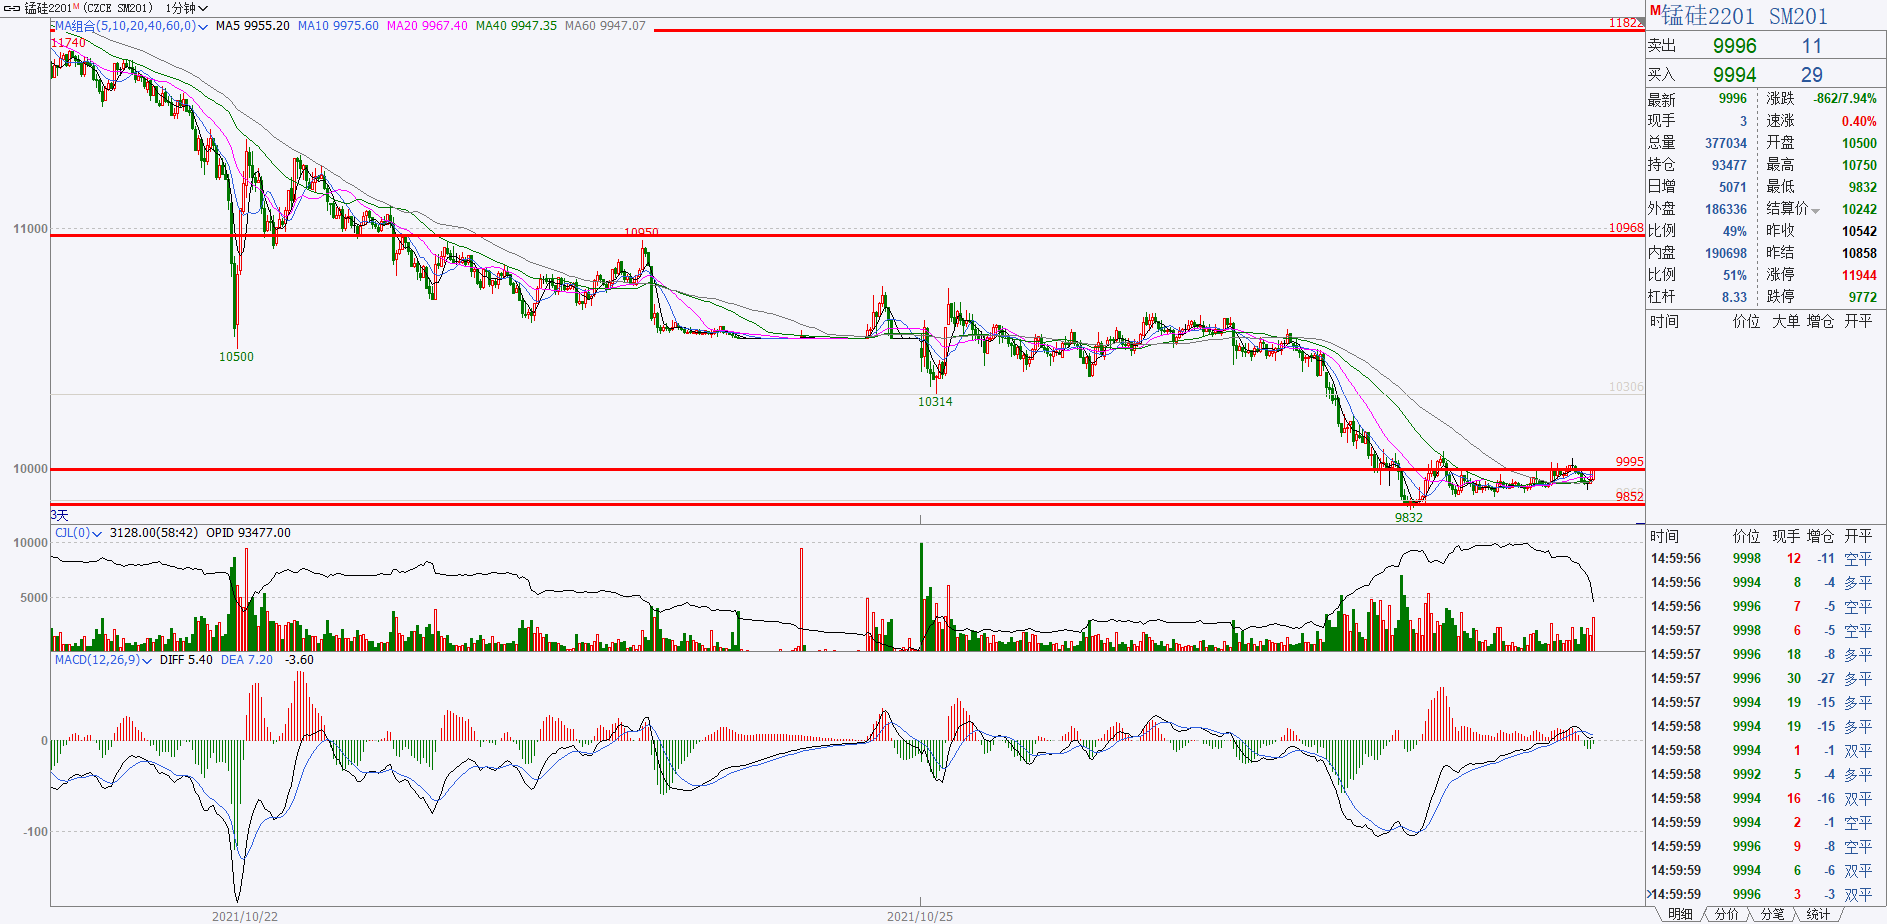Viewport: 1887px width, 924px height.
Task: Click the 2021/10/25 date axis label
Action: click(x=920, y=916)
